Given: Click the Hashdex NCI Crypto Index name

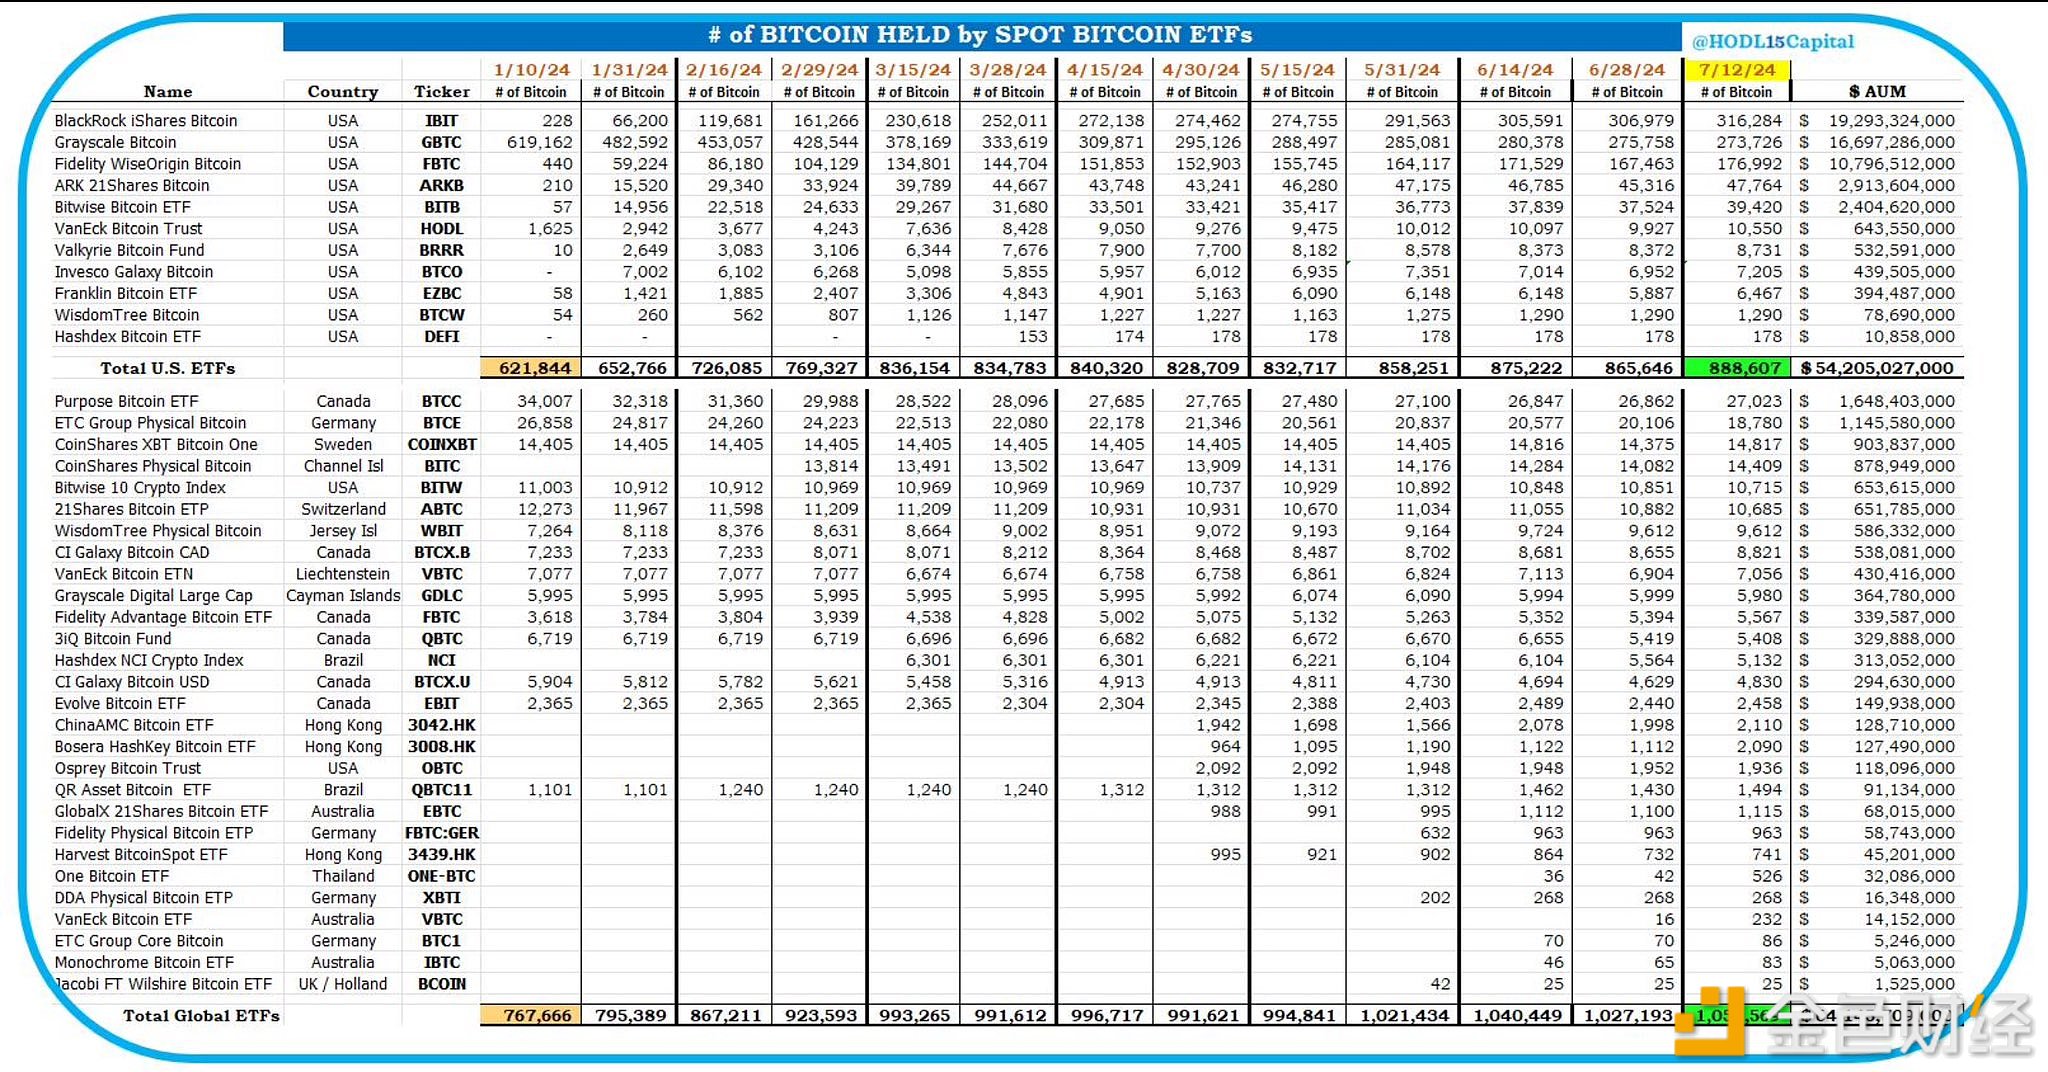Looking at the screenshot, I should coord(149,661).
